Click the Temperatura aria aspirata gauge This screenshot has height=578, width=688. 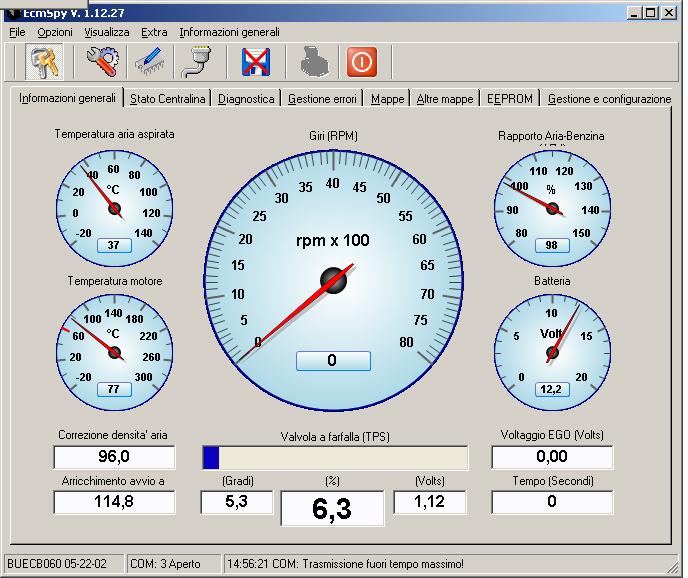pos(114,208)
